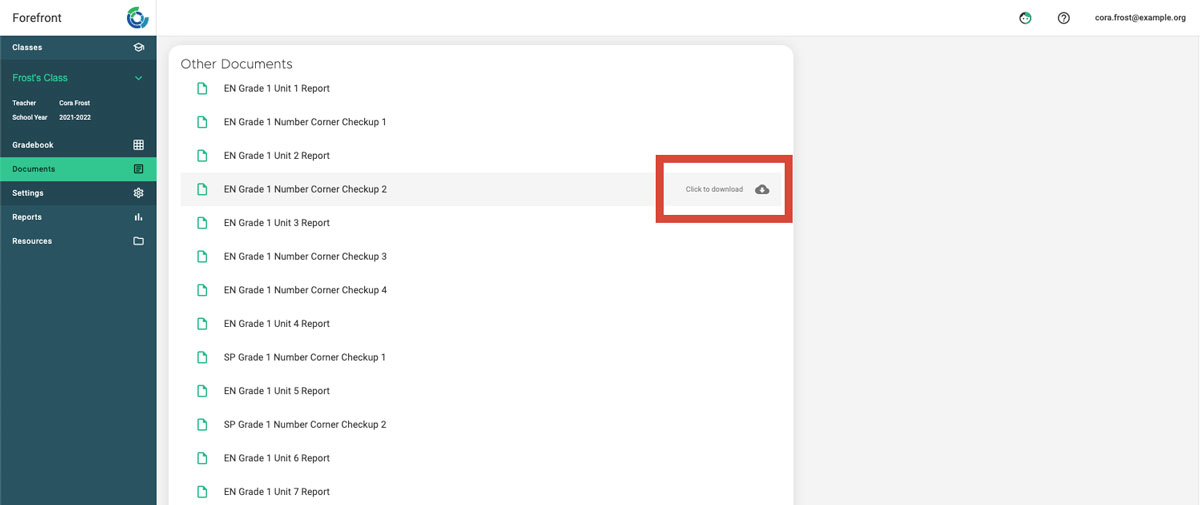
Task: Open the Reports menu item
Action: click(78, 217)
